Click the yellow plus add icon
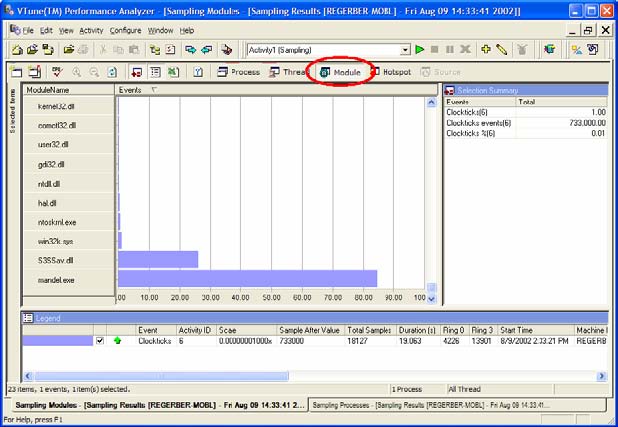 coord(486,49)
